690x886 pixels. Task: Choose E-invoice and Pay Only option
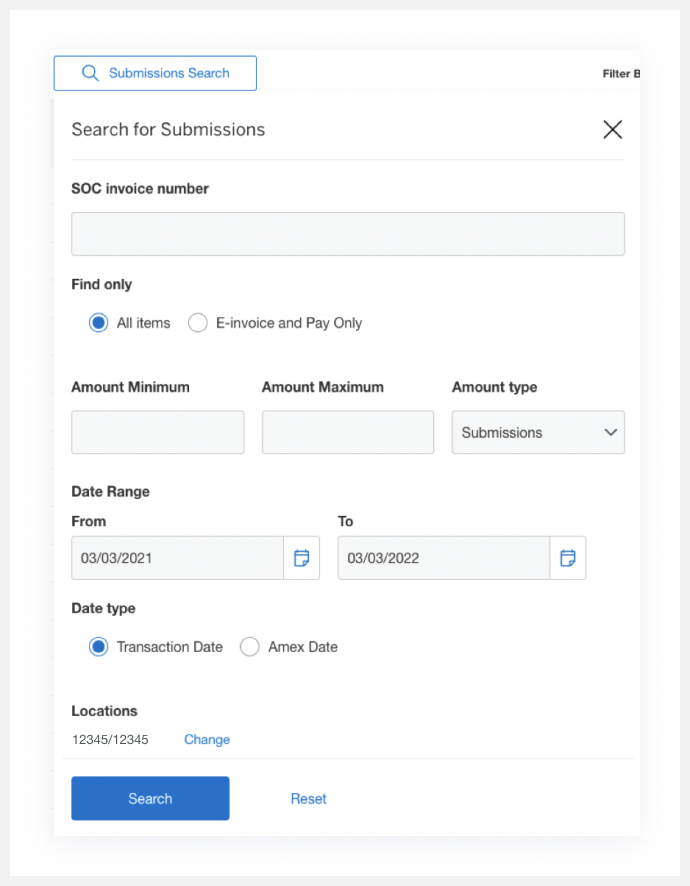198,323
